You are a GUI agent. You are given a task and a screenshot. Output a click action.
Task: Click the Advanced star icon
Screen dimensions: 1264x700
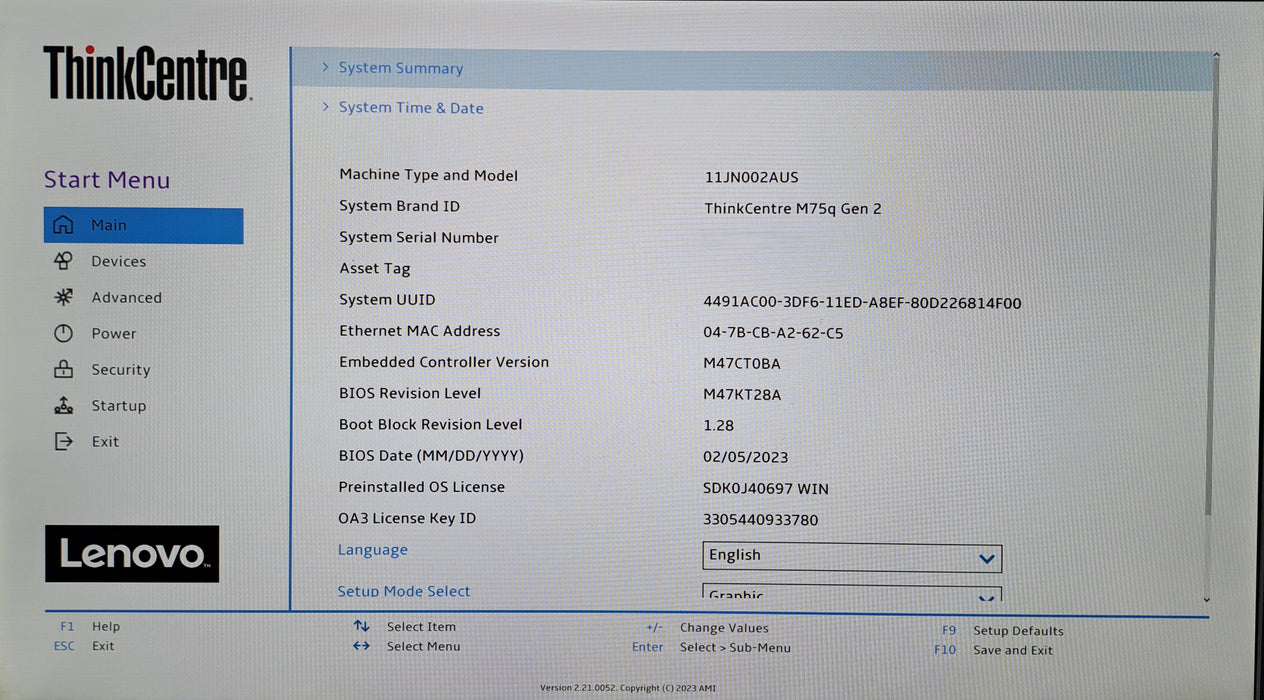(x=63, y=297)
